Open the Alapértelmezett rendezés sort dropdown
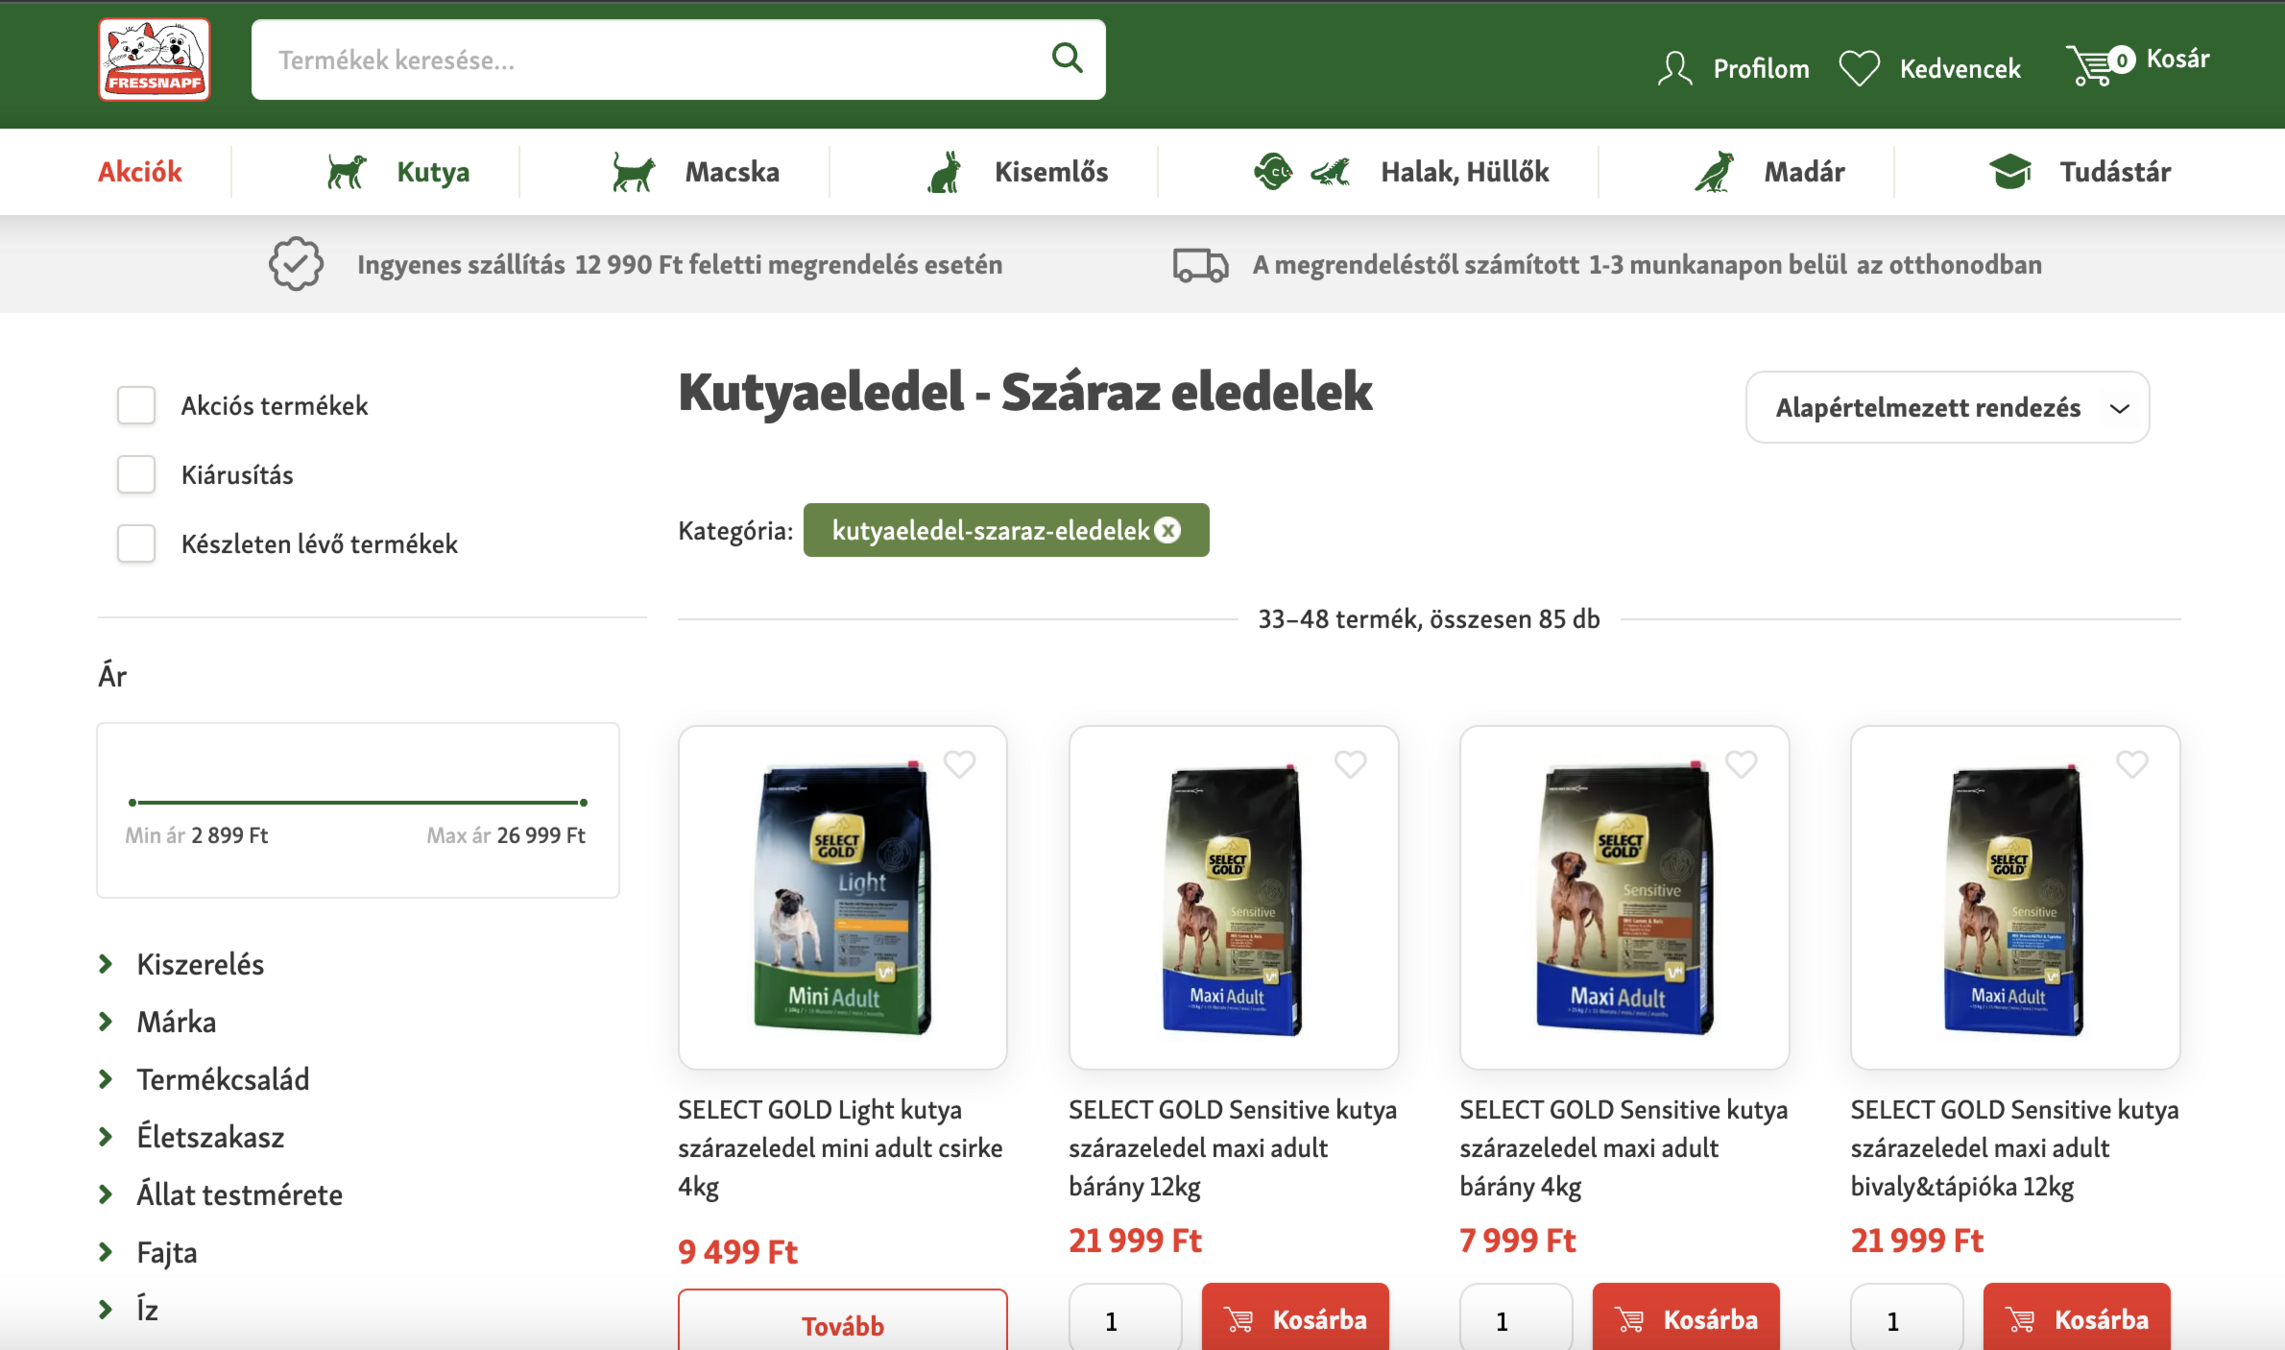Screen dimensions: 2285x1350 point(1946,407)
